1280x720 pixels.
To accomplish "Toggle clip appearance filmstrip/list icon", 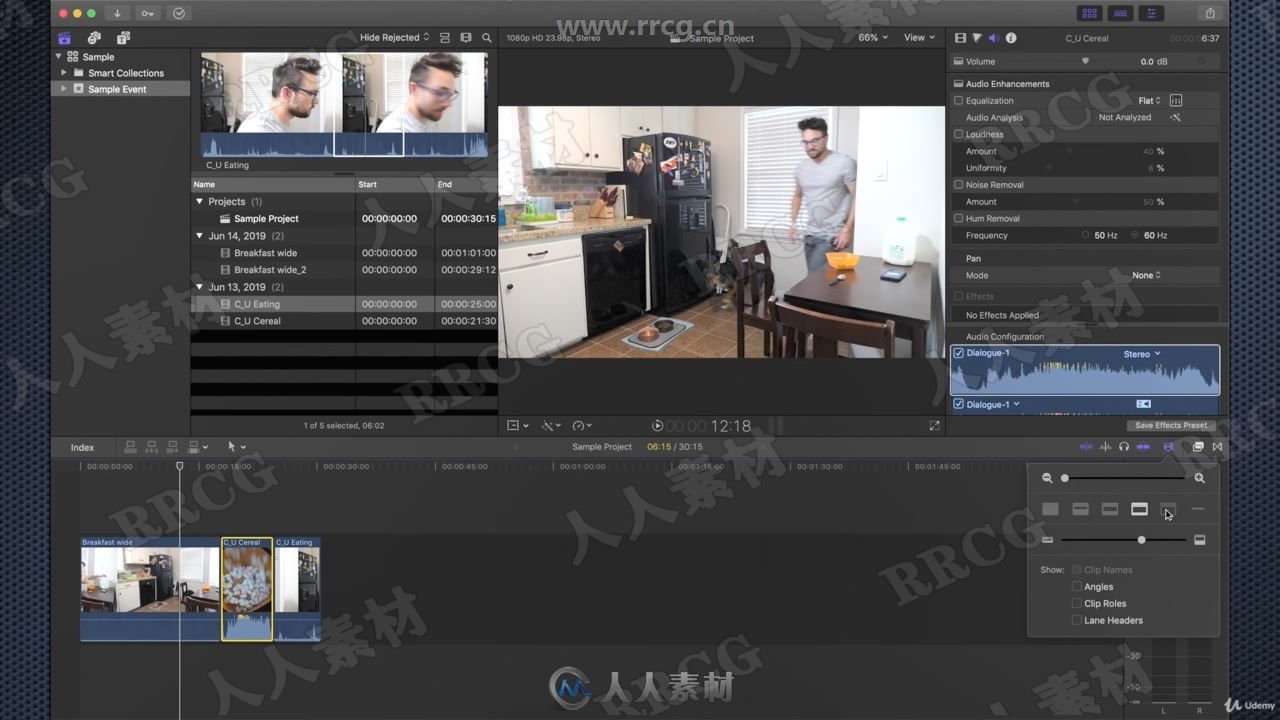I will click(445, 38).
